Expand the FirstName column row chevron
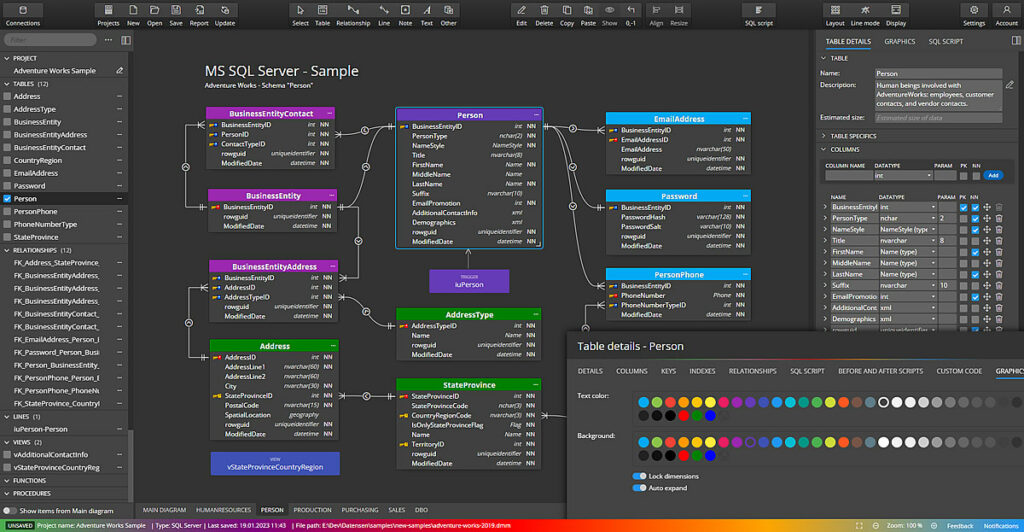The width and height of the screenshot is (1024, 532). pyautogui.click(x=825, y=252)
